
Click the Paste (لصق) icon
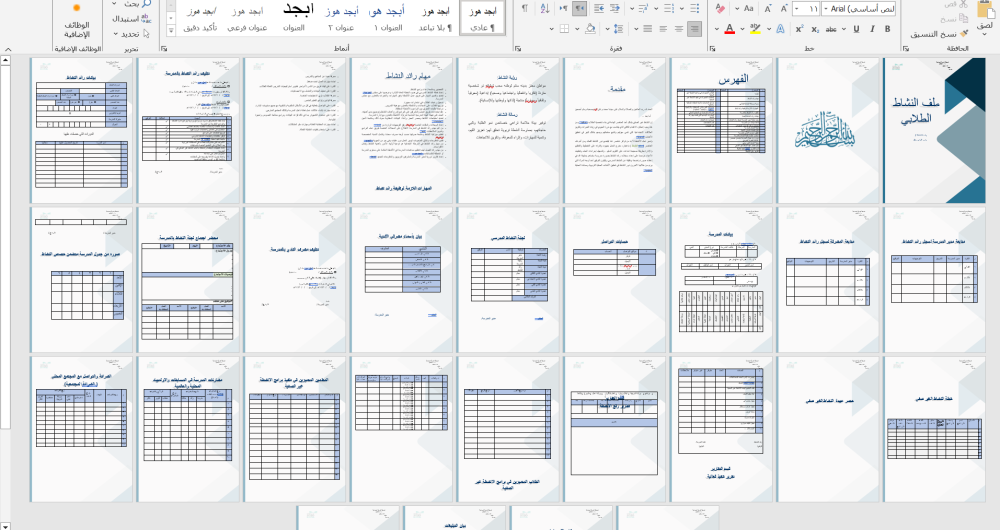click(983, 10)
